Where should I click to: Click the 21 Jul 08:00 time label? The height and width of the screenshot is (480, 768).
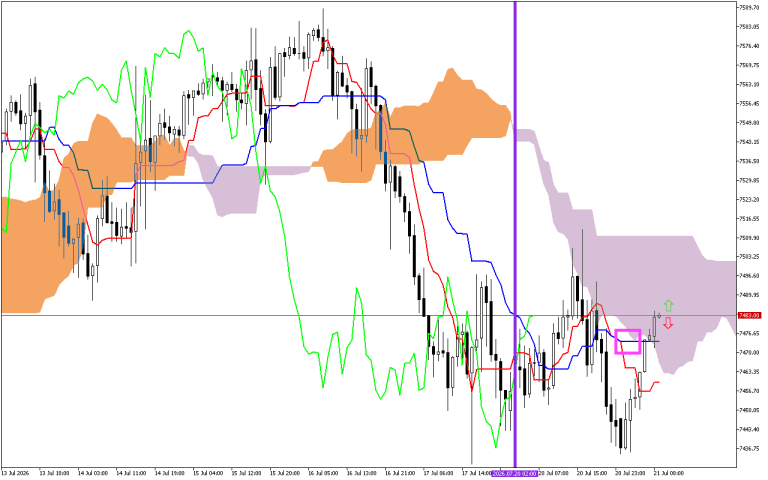click(x=670, y=474)
